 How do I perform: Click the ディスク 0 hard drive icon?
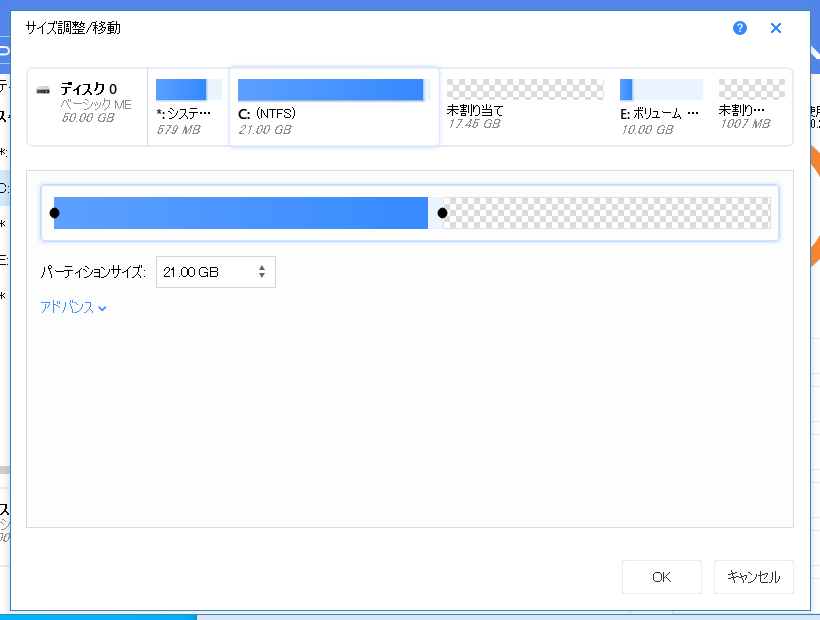(42, 90)
